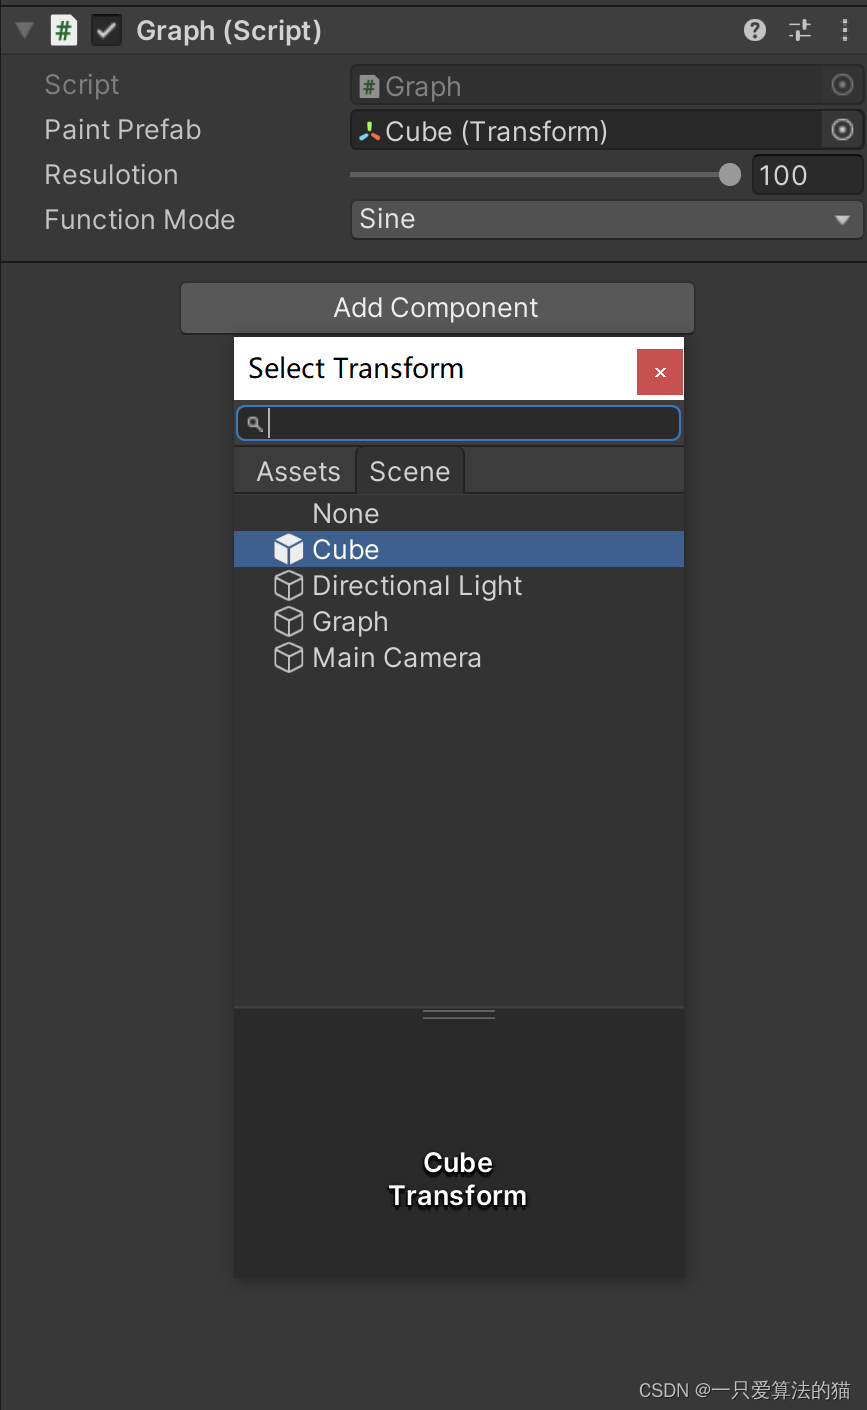867x1410 pixels.
Task: Click the cube icon beside Cube in the list
Action: [288, 548]
